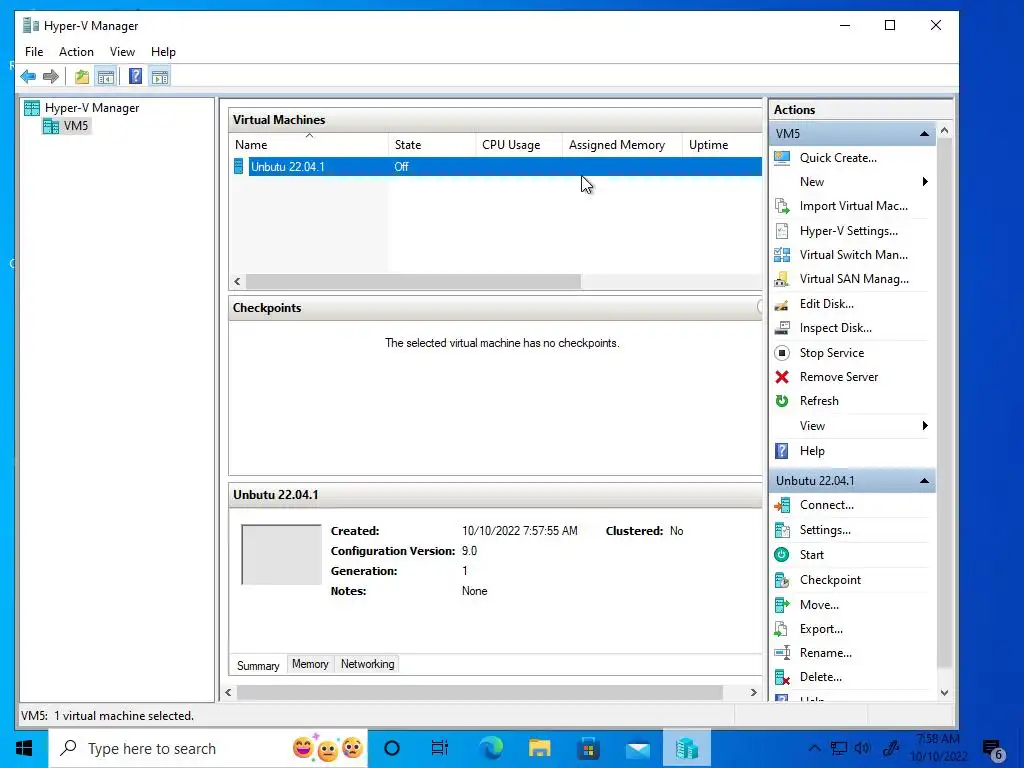Click the green Refresh icon
Viewport: 1024px width, 768px height.
782,401
